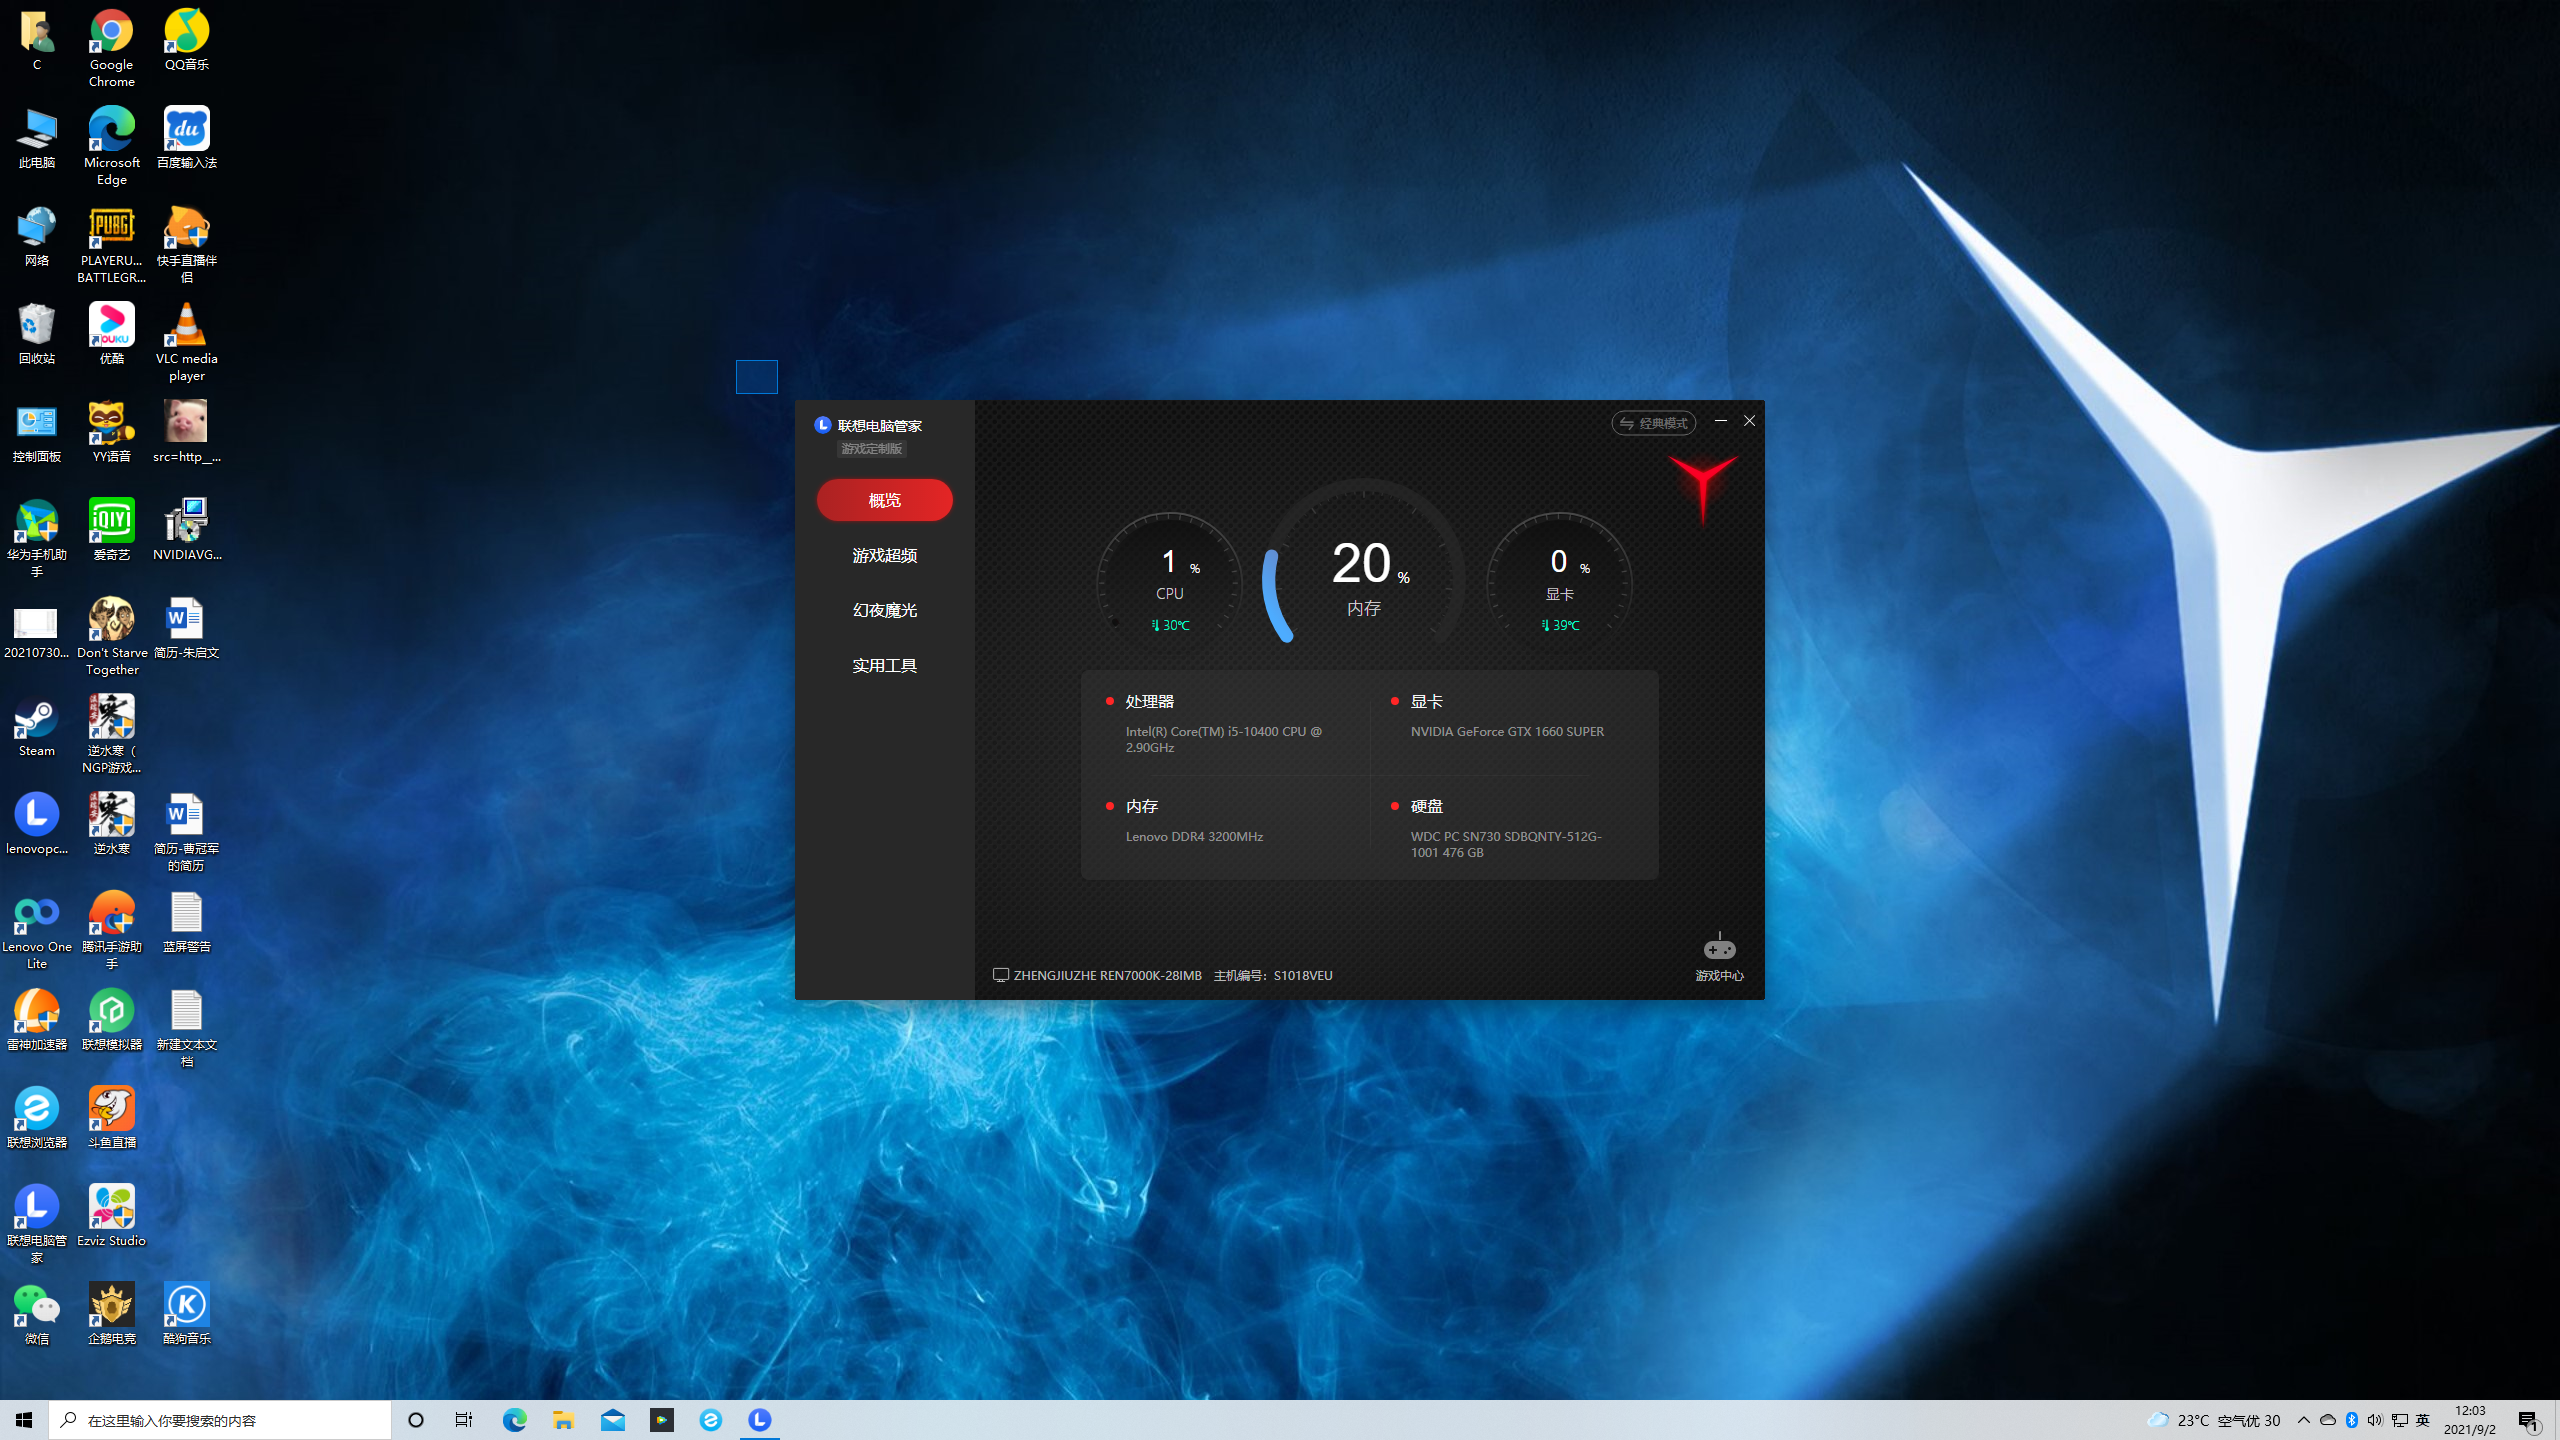Open File Explorer from the taskbar

[563, 1420]
